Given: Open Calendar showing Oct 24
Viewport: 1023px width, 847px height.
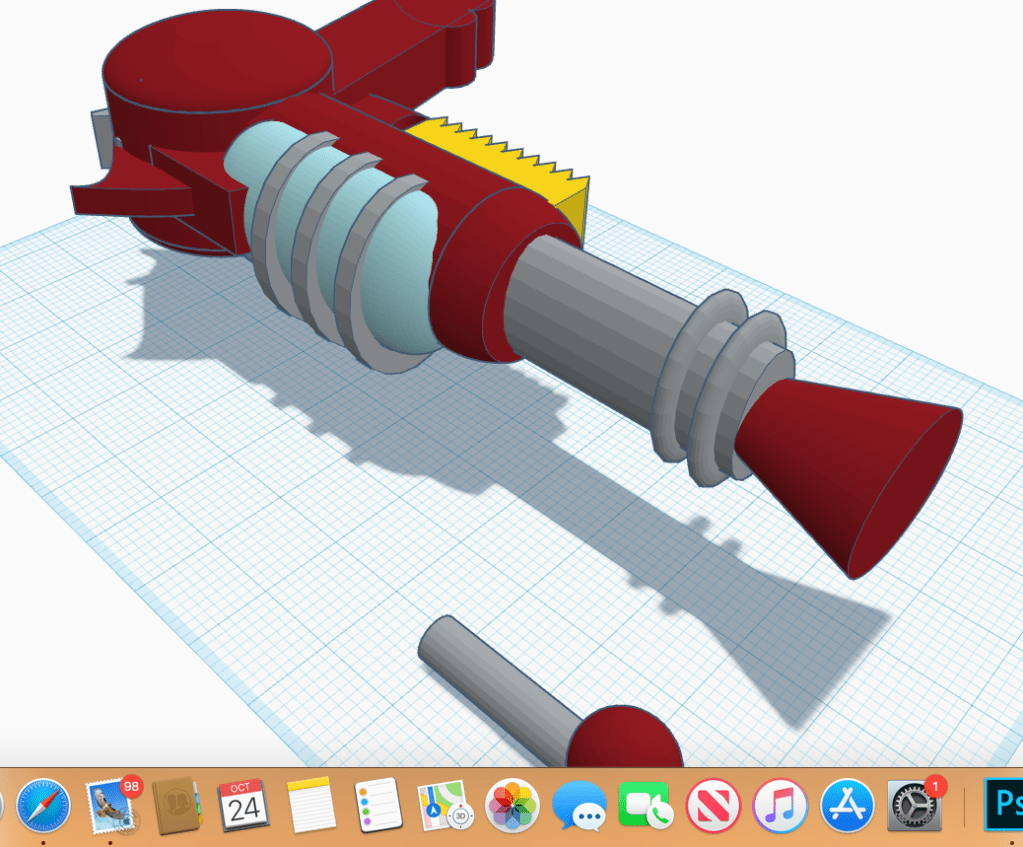Looking at the screenshot, I should click(243, 805).
